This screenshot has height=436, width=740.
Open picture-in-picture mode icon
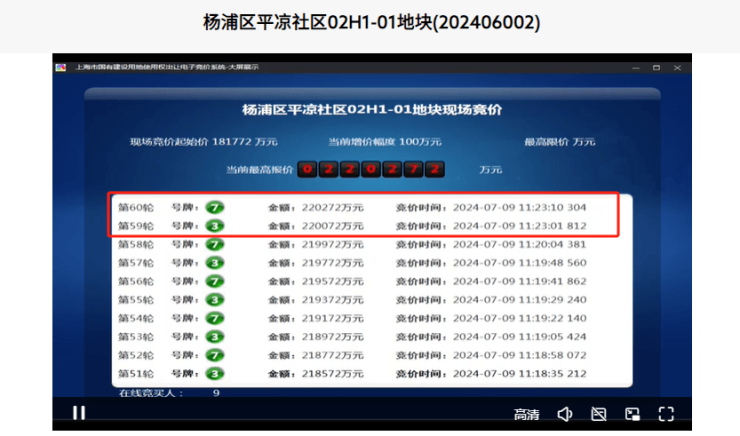pos(632,414)
